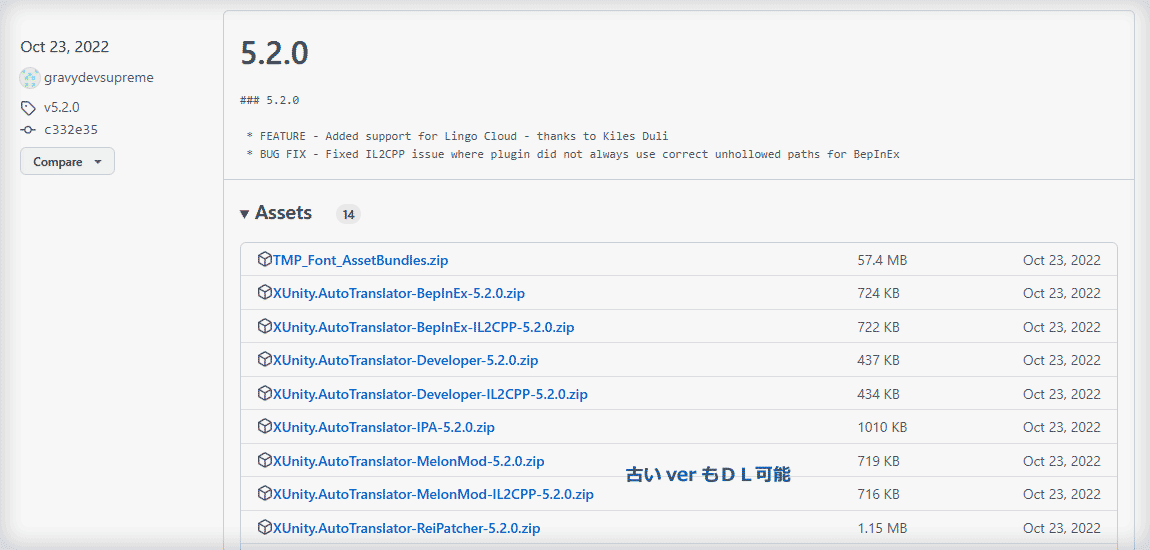Click package icon for IPA-5.2.0.zip

[x=265, y=426]
